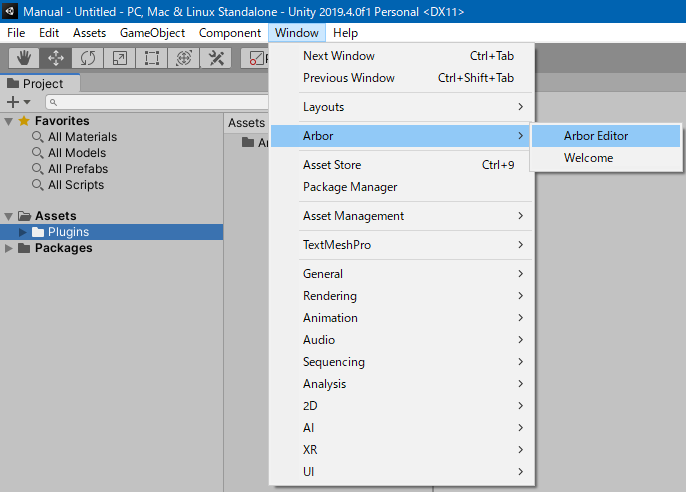Open Welcome from Arbor submenu
The image size is (686, 492).
click(606, 158)
